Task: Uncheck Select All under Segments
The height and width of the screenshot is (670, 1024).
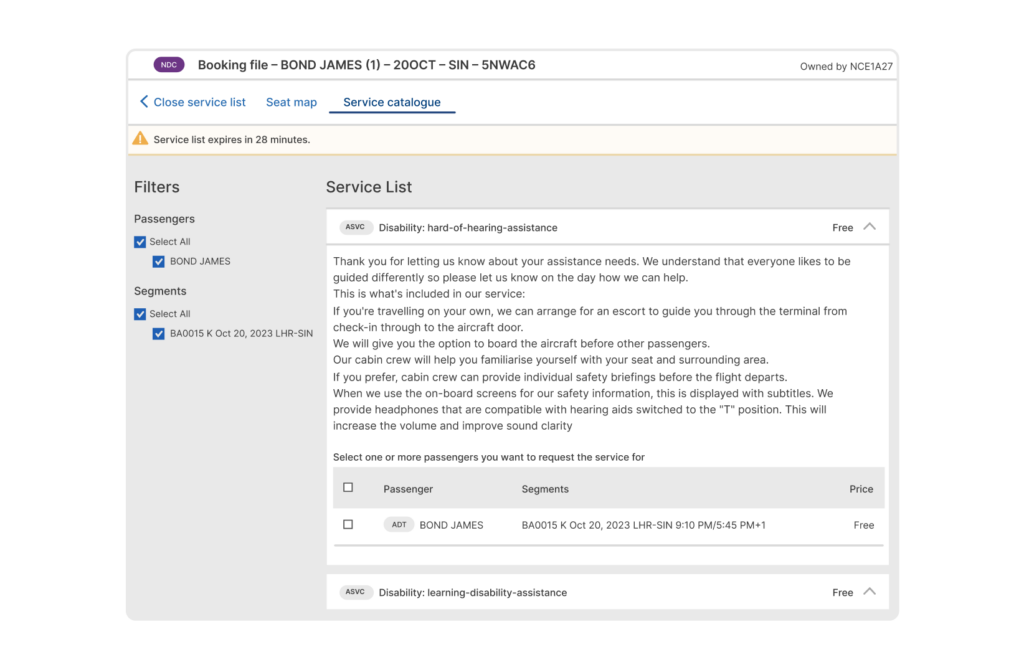Action: point(140,313)
